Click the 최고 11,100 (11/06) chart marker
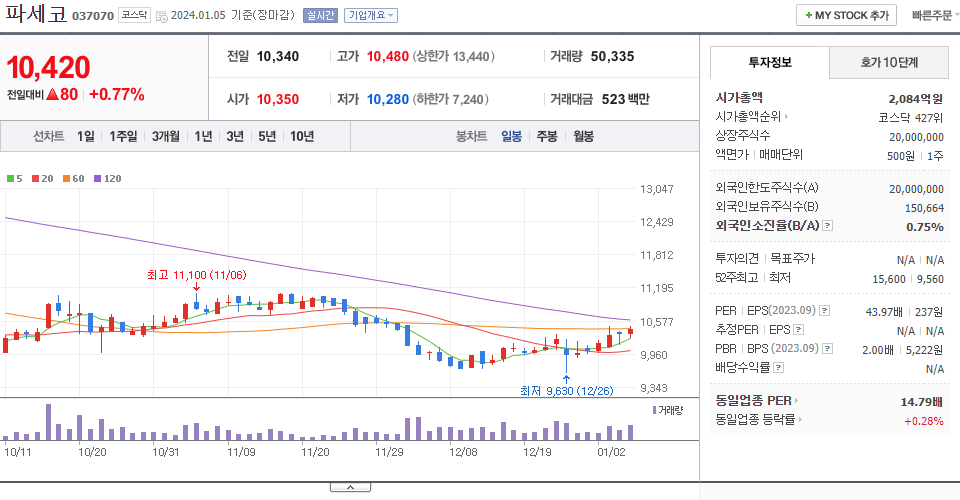 (x=197, y=275)
